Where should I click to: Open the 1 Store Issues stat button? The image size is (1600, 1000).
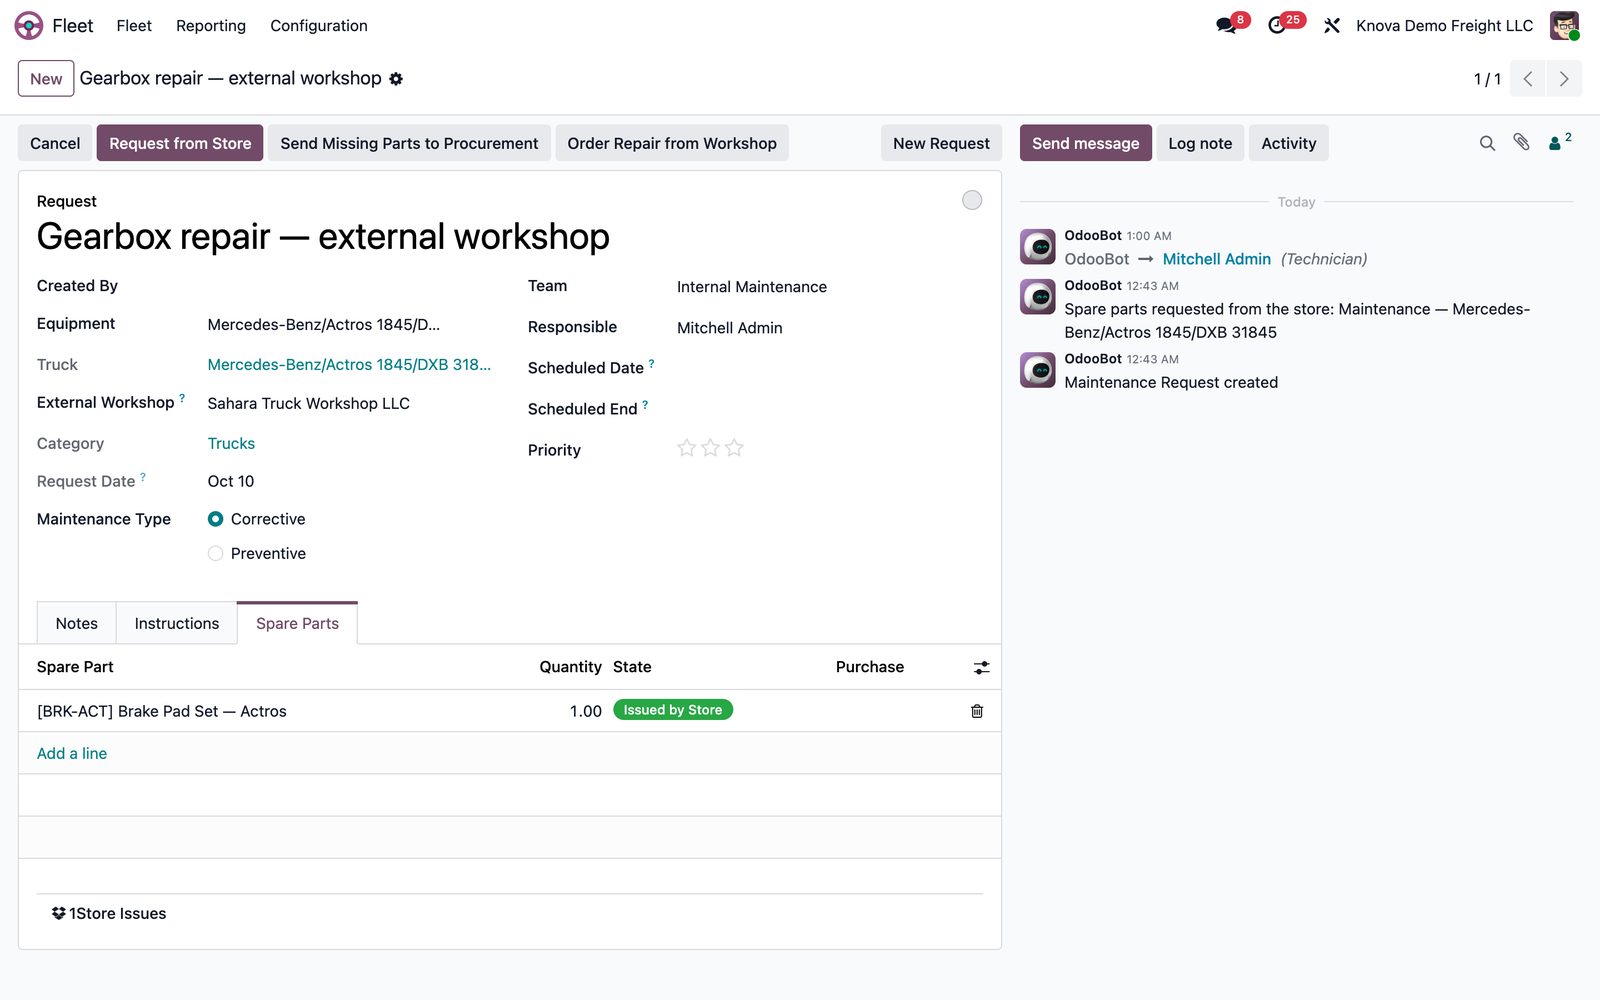[x=109, y=913]
